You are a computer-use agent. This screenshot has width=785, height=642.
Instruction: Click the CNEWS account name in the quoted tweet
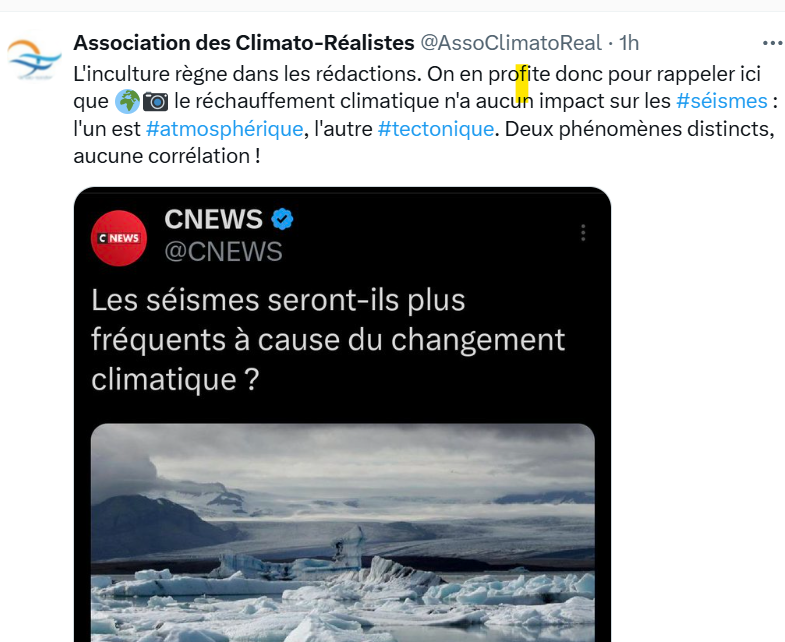213,219
